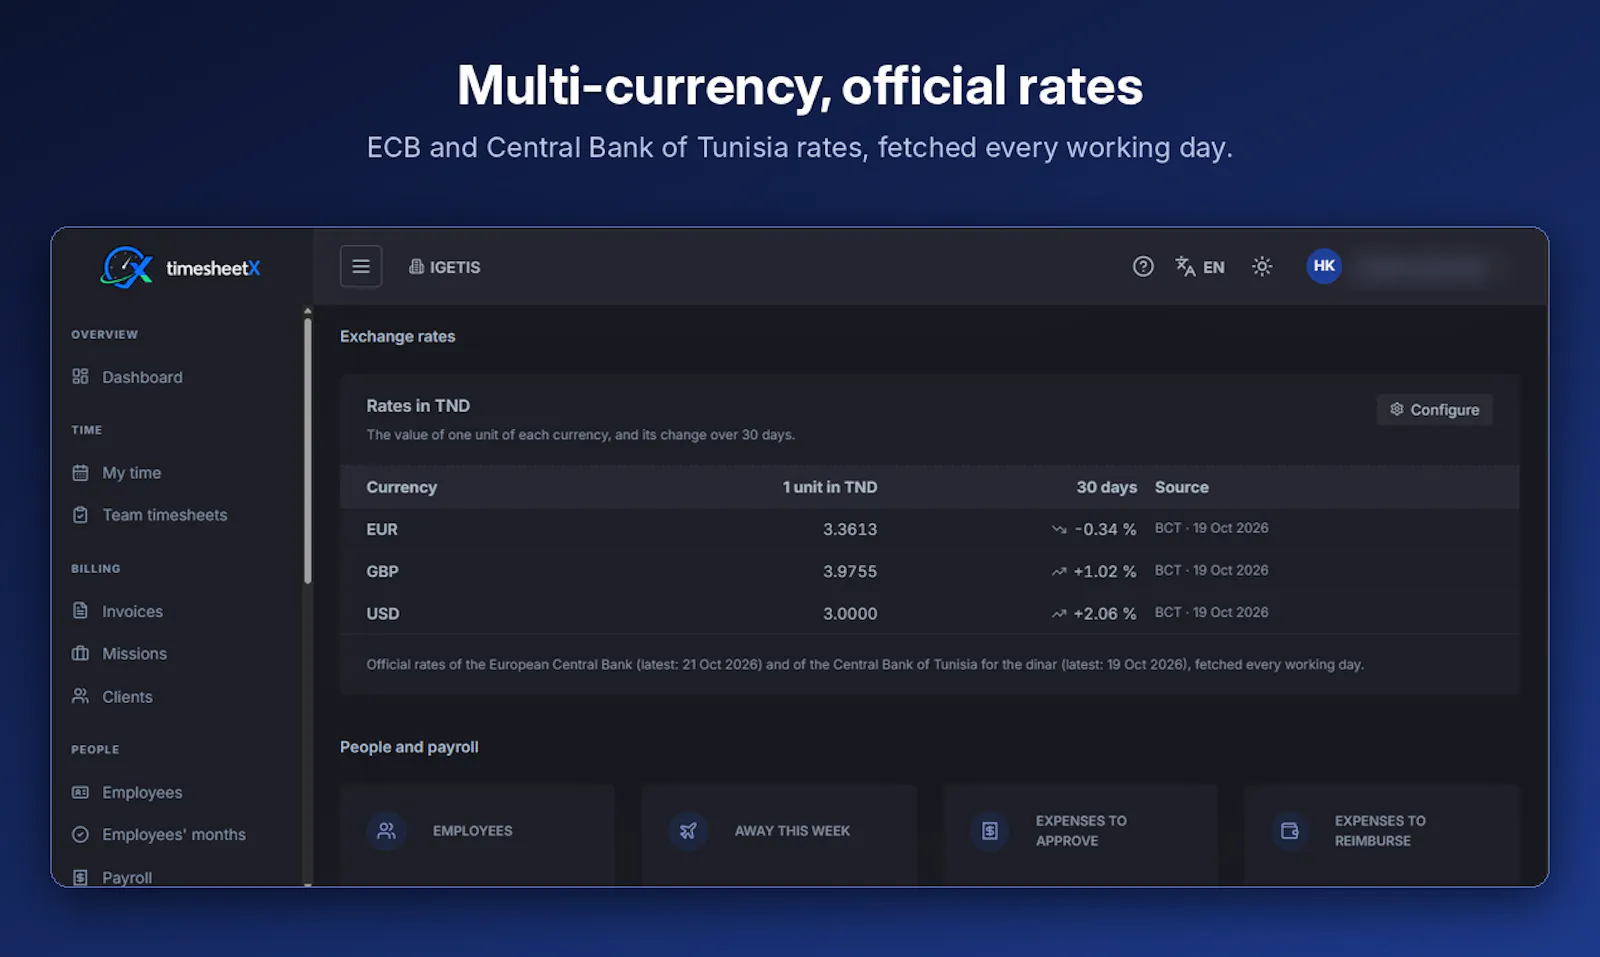Go to My time page
The height and width of the screenshot is (957, 1600).
[131, 473]
